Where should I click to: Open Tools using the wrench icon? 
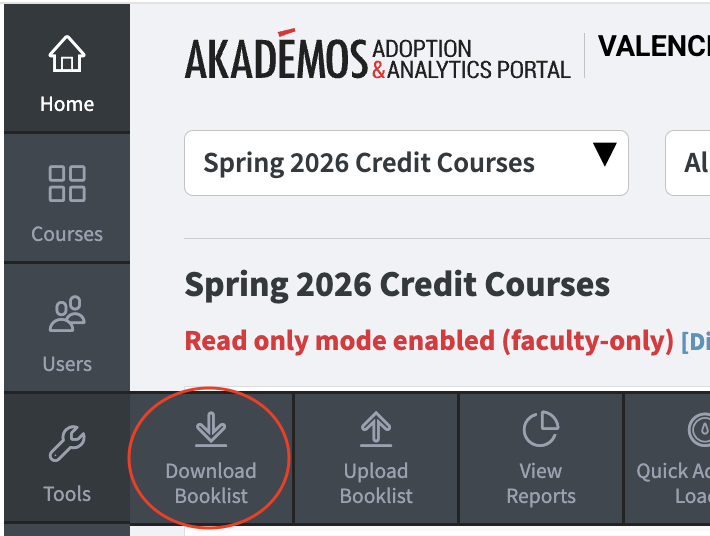pos(67,444)
